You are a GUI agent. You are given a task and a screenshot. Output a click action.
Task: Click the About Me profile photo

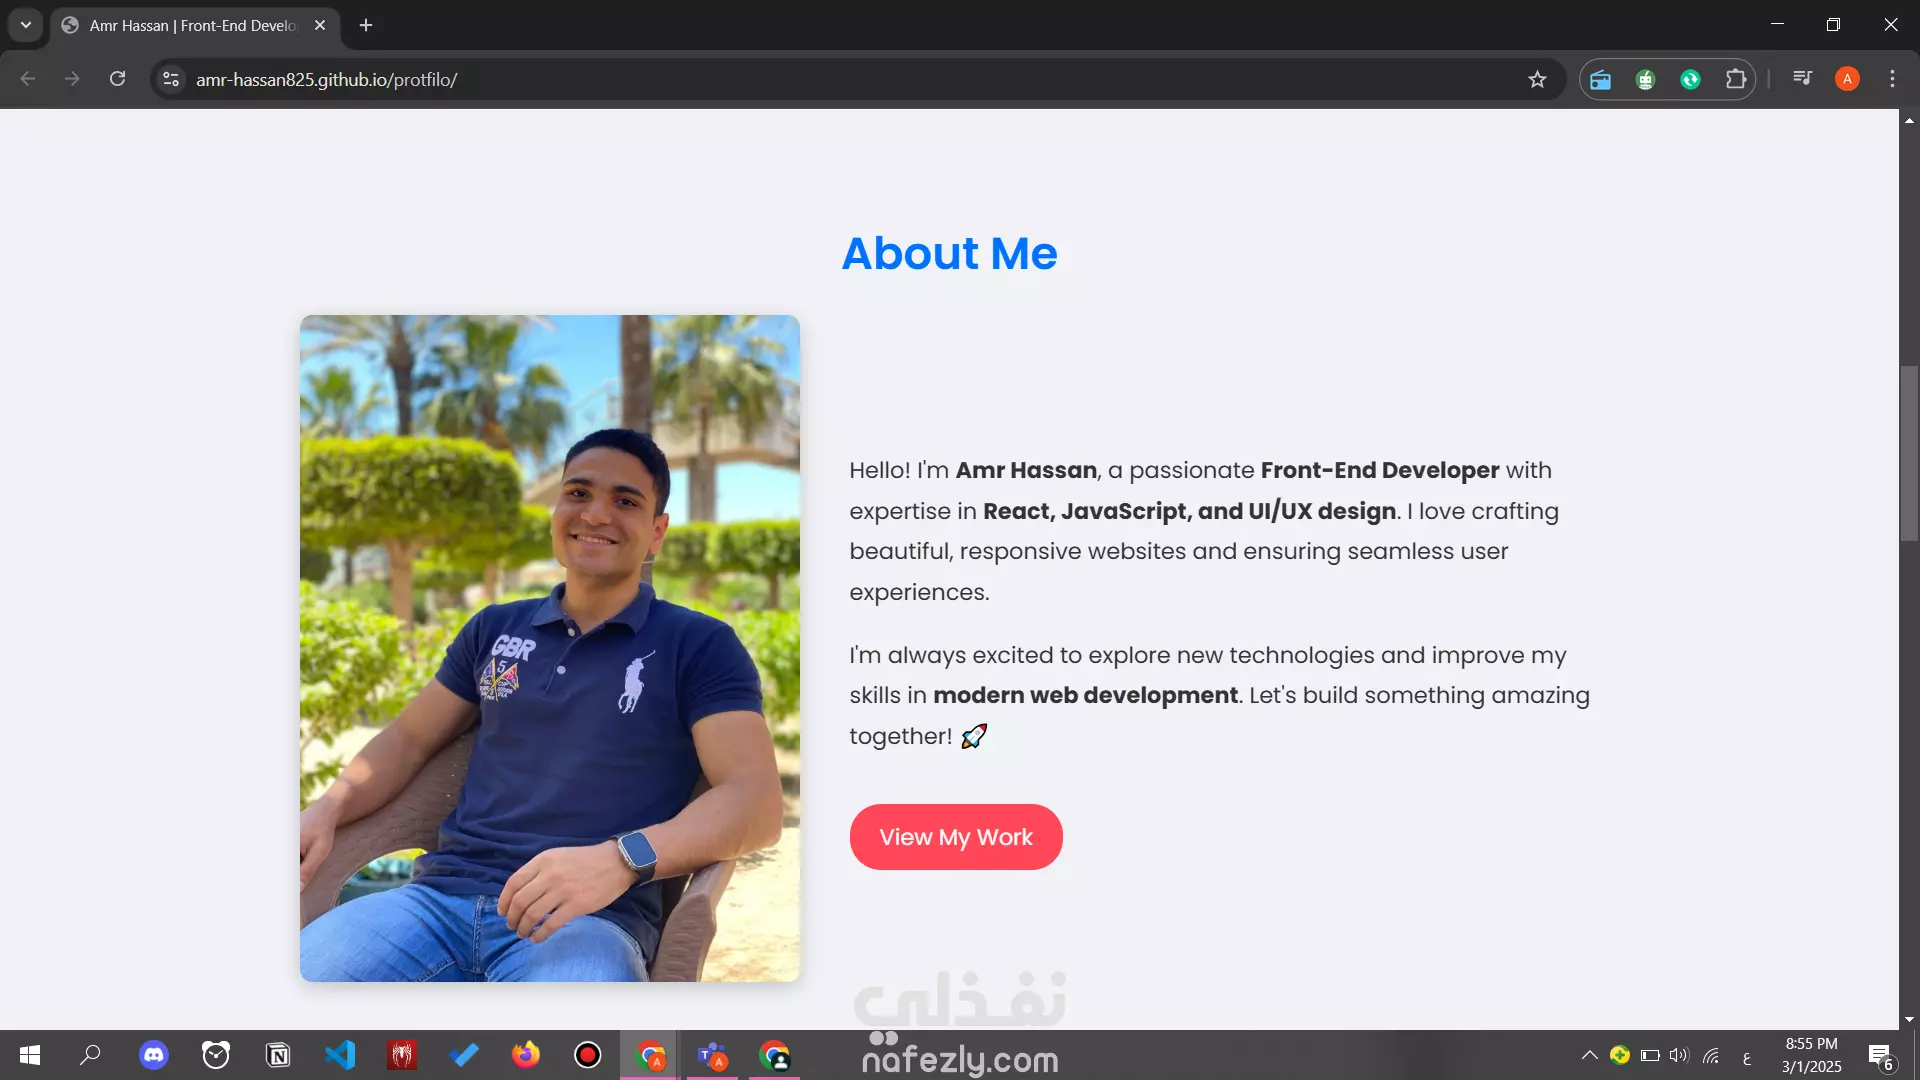click(549, 648)
